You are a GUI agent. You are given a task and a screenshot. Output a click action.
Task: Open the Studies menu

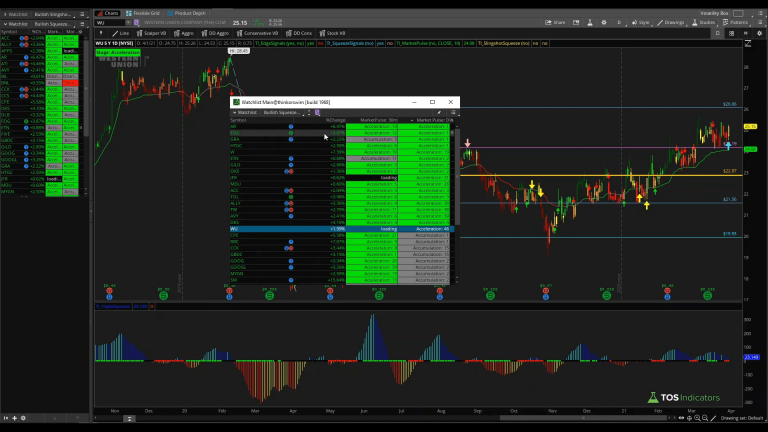(x=704, y=23)
